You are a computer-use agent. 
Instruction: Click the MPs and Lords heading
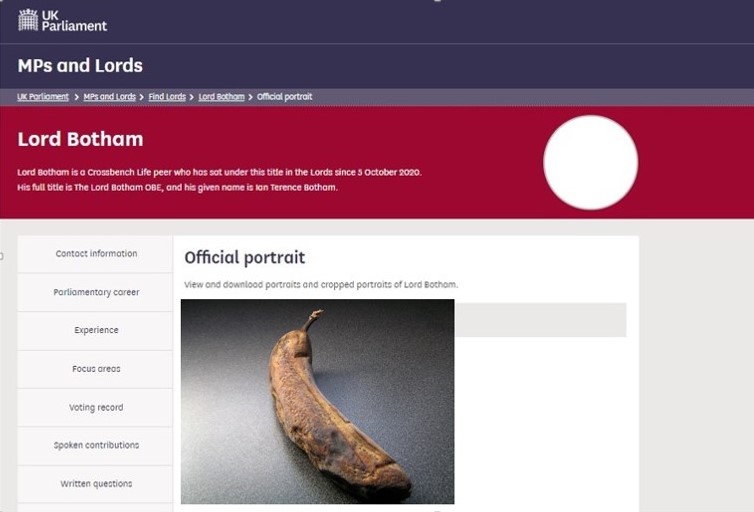[x=80, y=65]
